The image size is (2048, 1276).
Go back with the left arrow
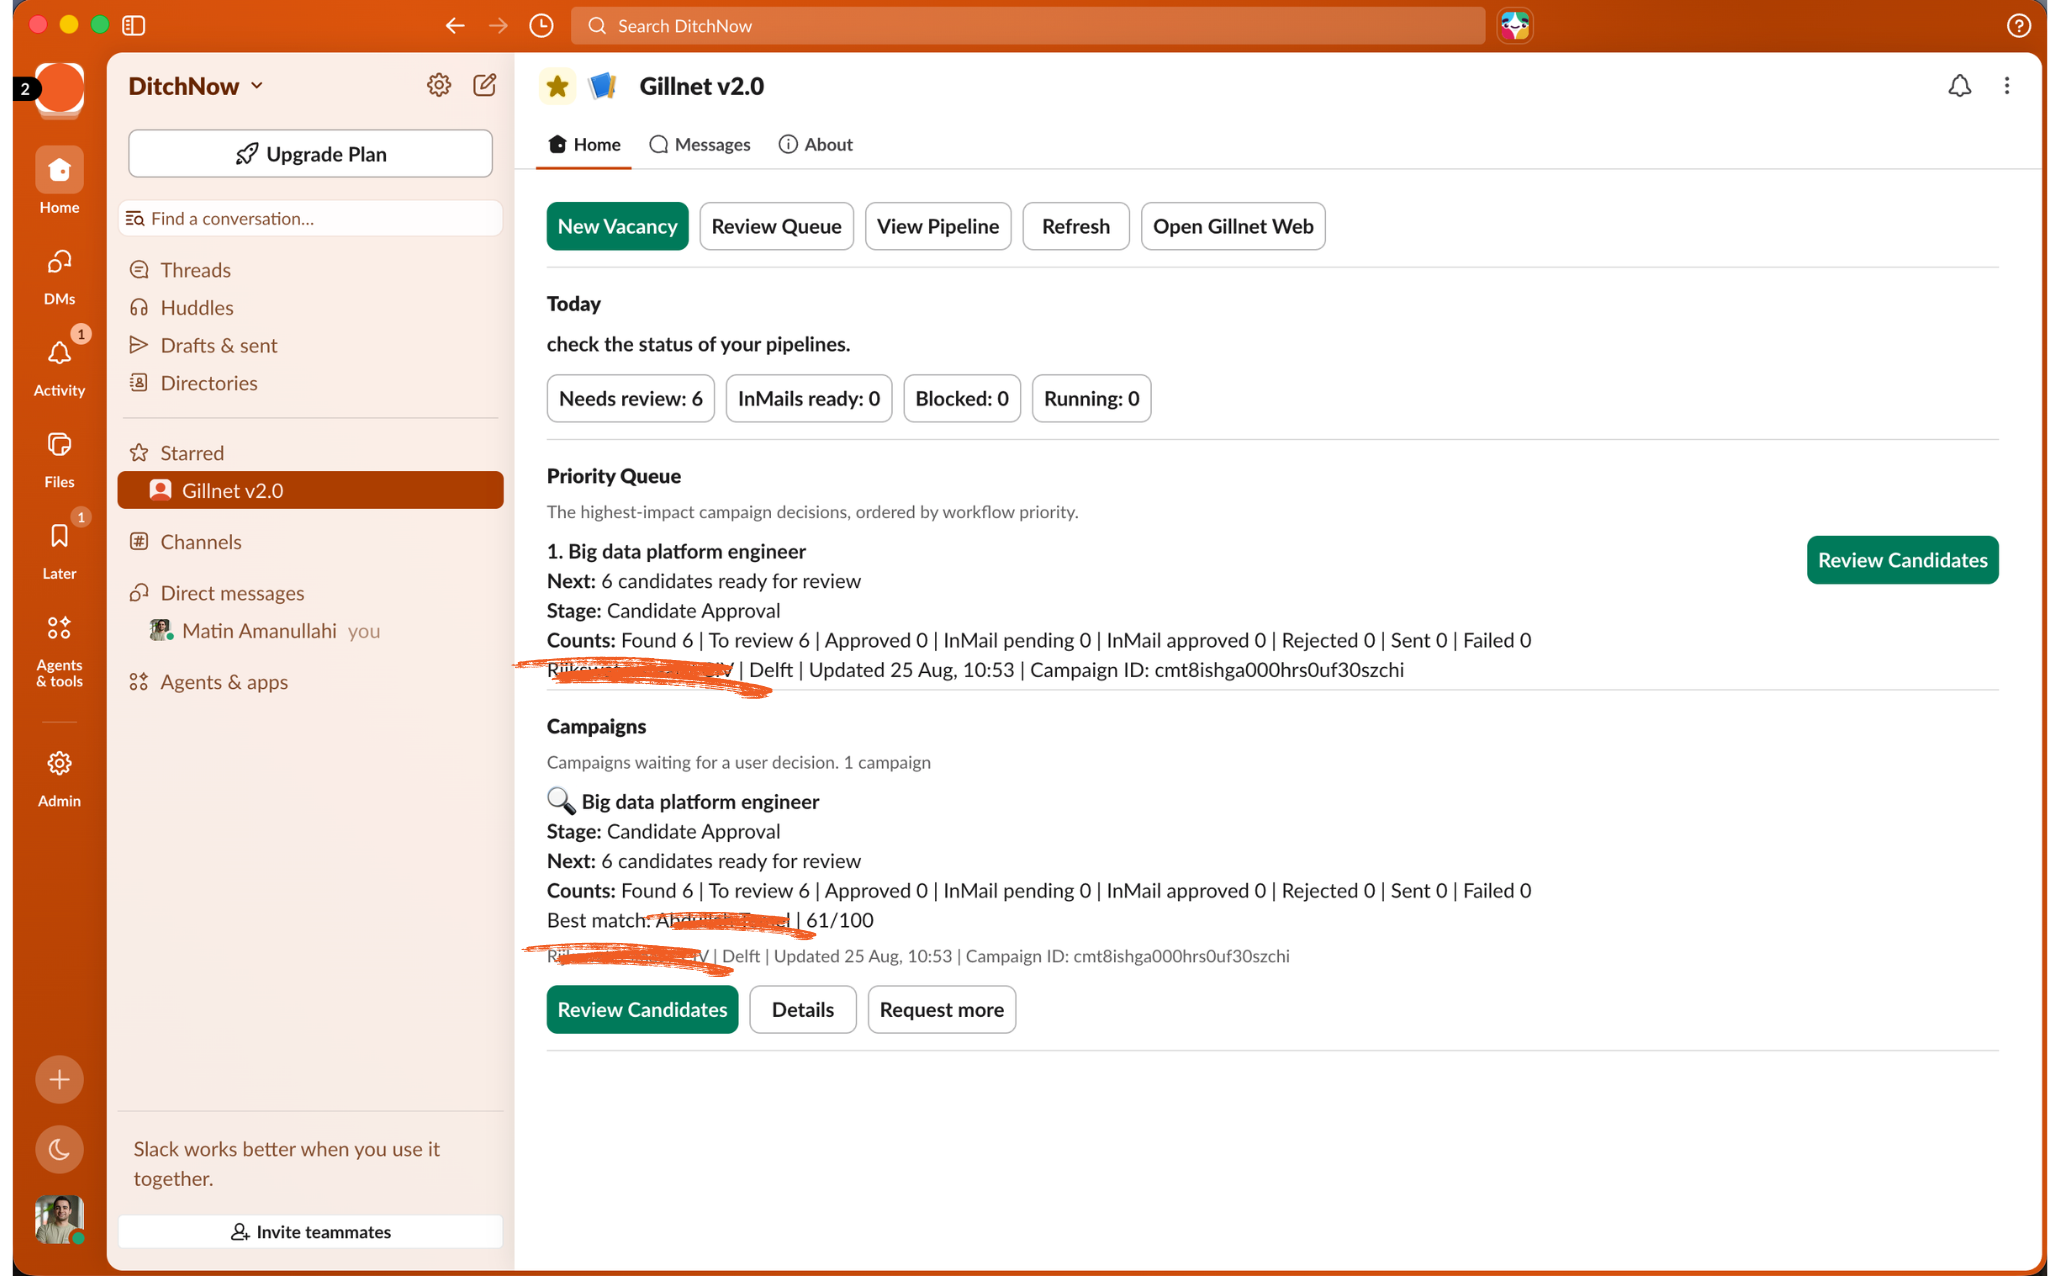coord(455,25)
